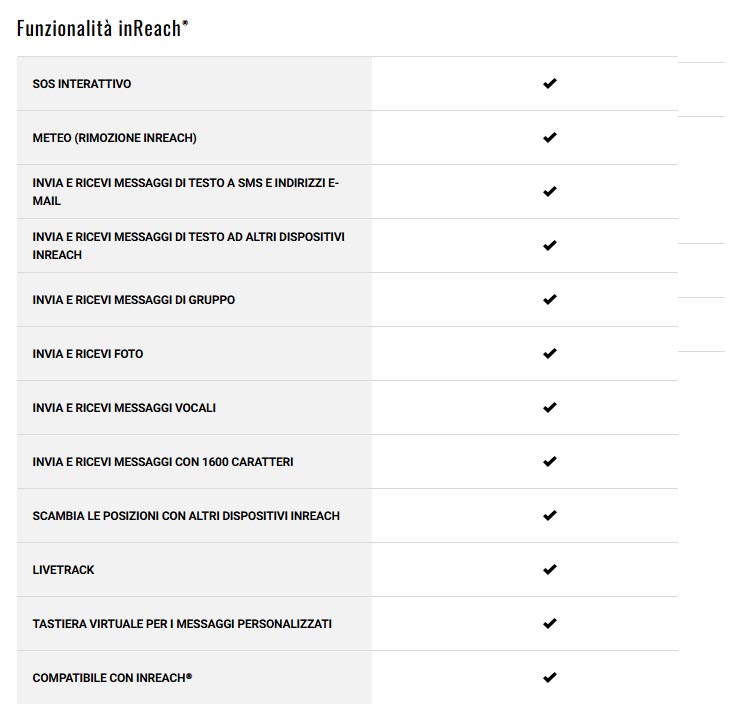Click checkmark for altri dispositivi inReach messages
This screenshot has width=733, height=717.
pyautogui.click(x=549, y=246)
